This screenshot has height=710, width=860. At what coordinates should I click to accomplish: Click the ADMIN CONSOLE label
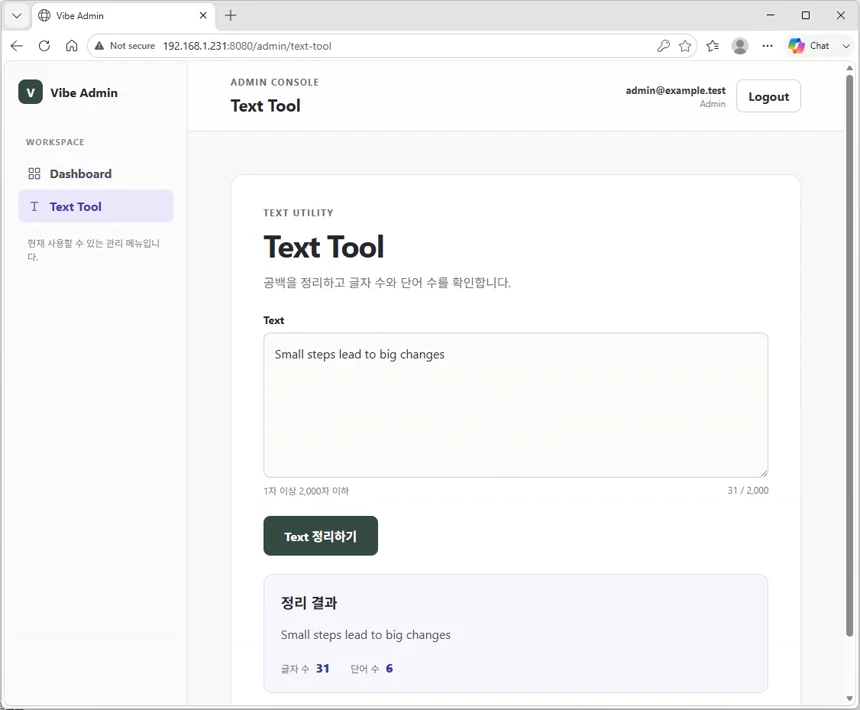tap(275, 82)
